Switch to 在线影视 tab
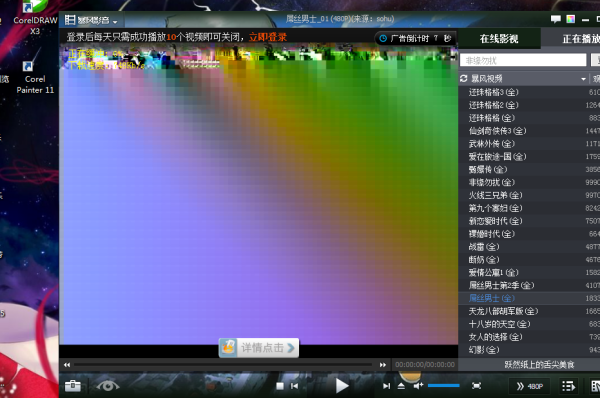 click(499, 39)
